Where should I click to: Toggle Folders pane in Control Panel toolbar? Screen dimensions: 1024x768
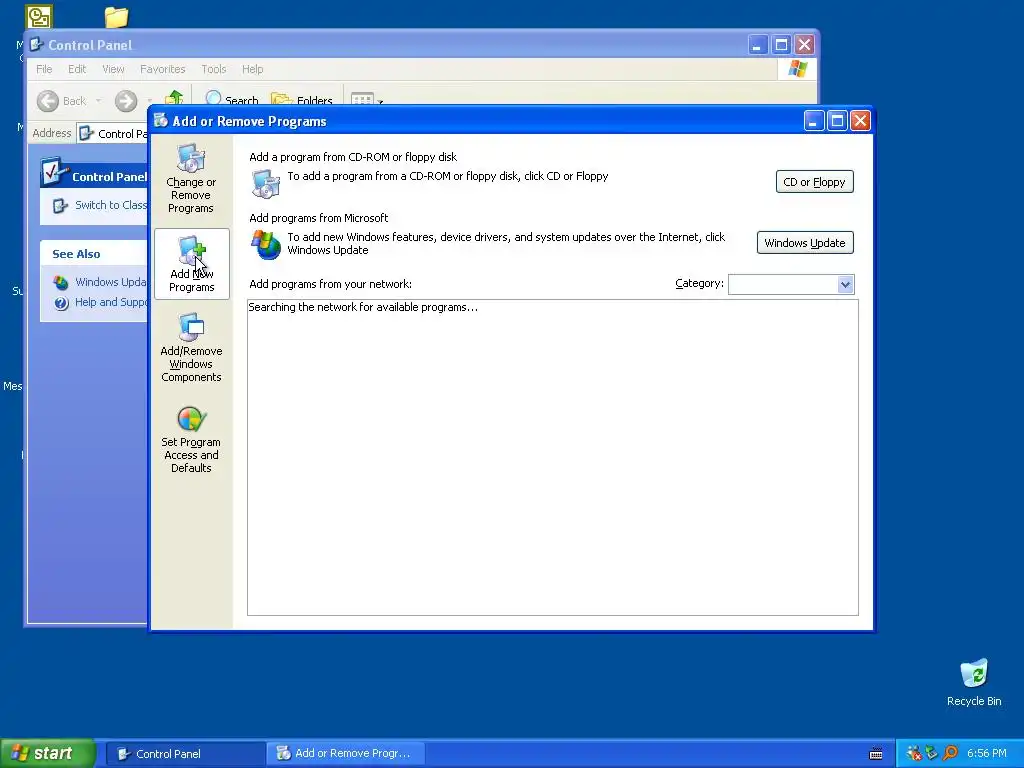click(302, 99)
